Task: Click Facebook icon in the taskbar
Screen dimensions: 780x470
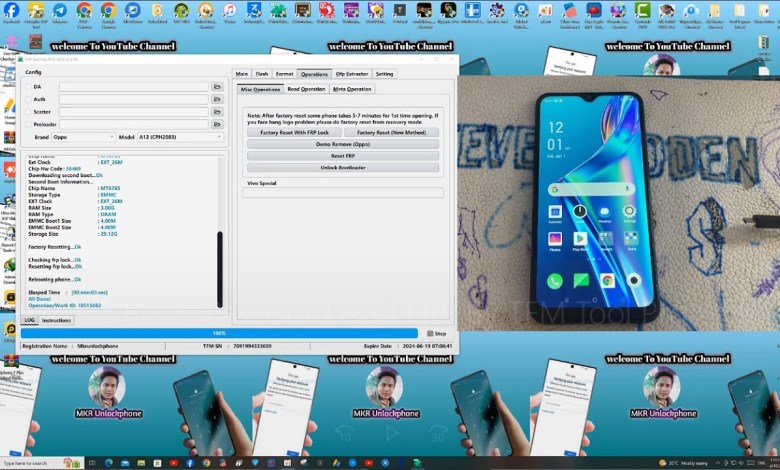Action: [x=190, y=463]
